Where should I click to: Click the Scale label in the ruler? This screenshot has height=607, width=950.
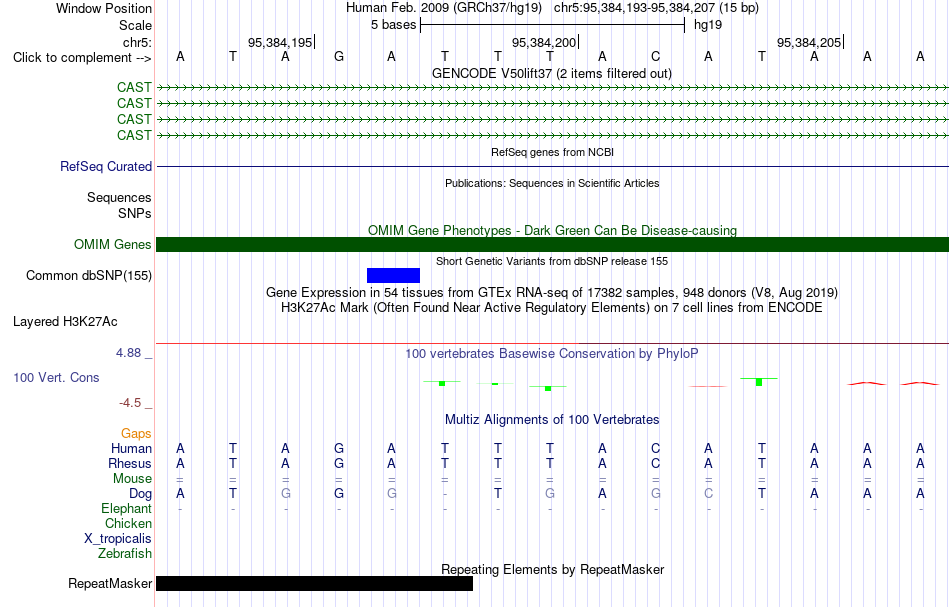click(x=136, y=25)
